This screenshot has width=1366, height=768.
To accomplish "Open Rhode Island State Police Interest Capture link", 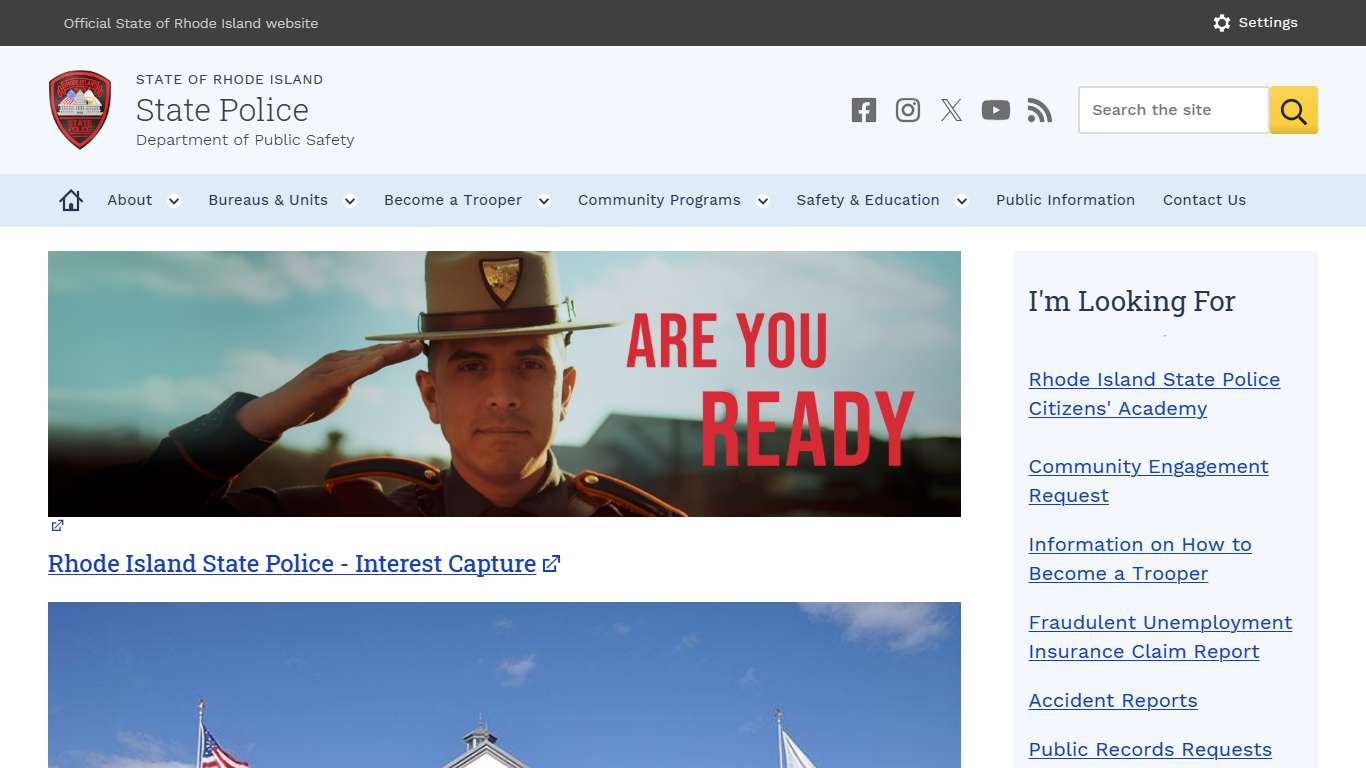I will coord(292,563).
